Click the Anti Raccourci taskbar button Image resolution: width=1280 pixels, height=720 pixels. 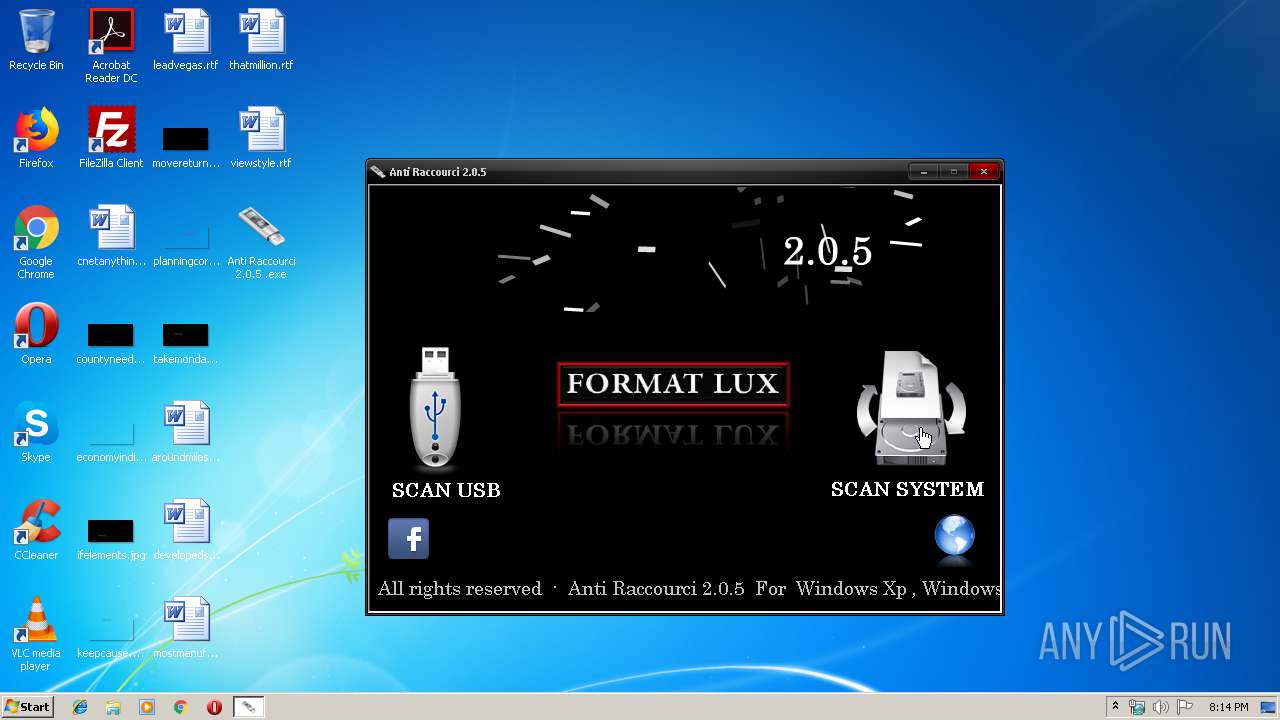click(x=248, y=707)
